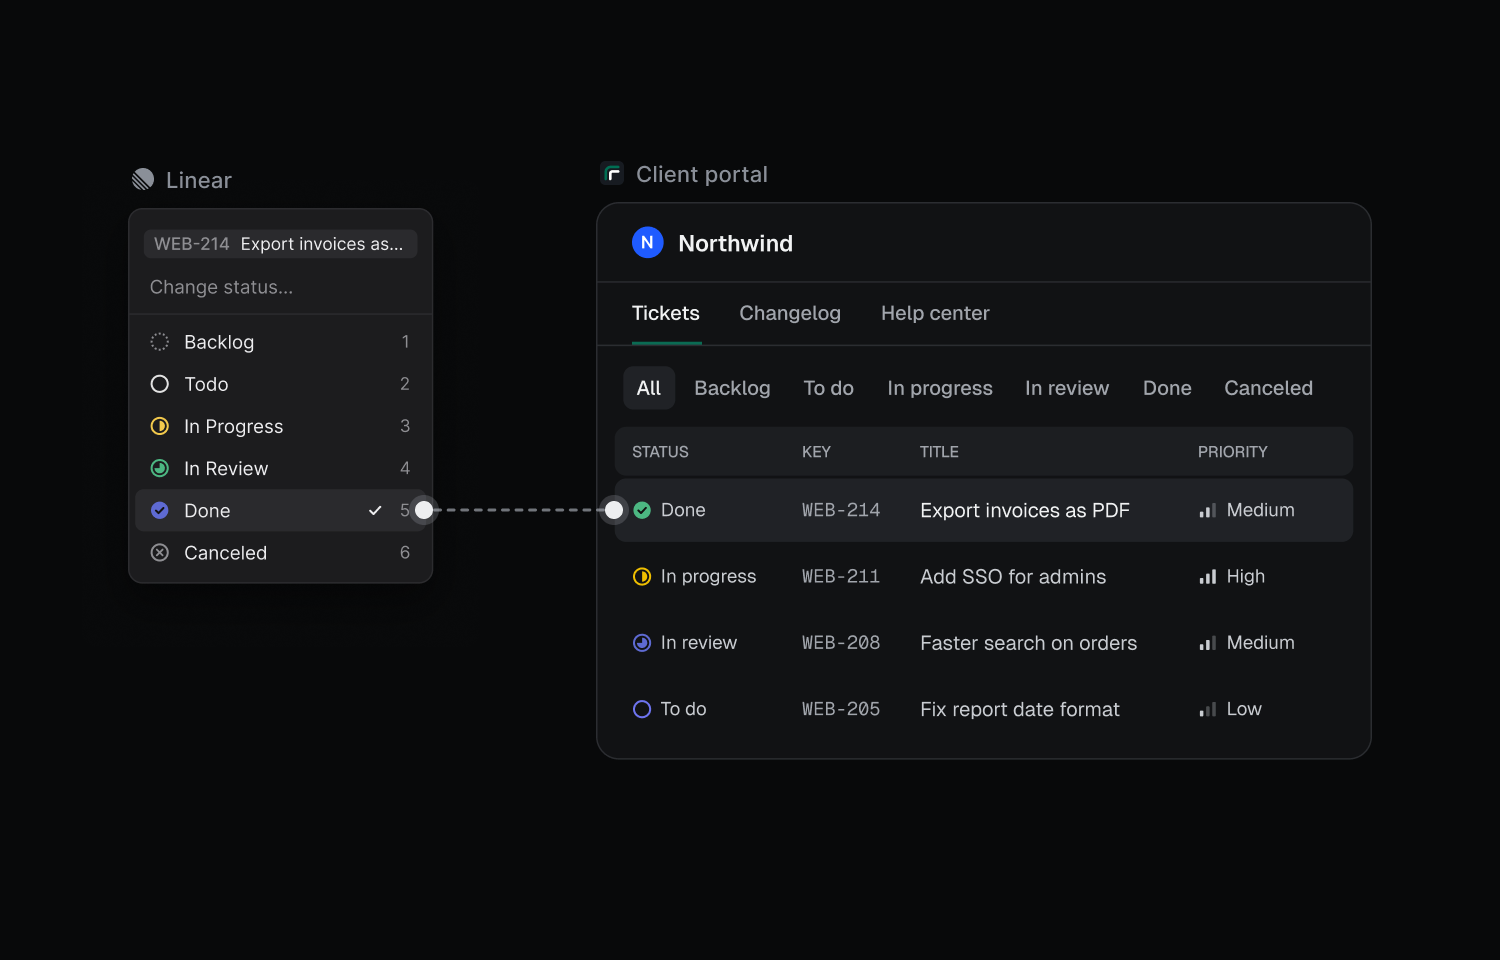This screenshot has height=960, width=1500.
Task: Open ticket titled Add SSO for admins
Action: 1013,577
